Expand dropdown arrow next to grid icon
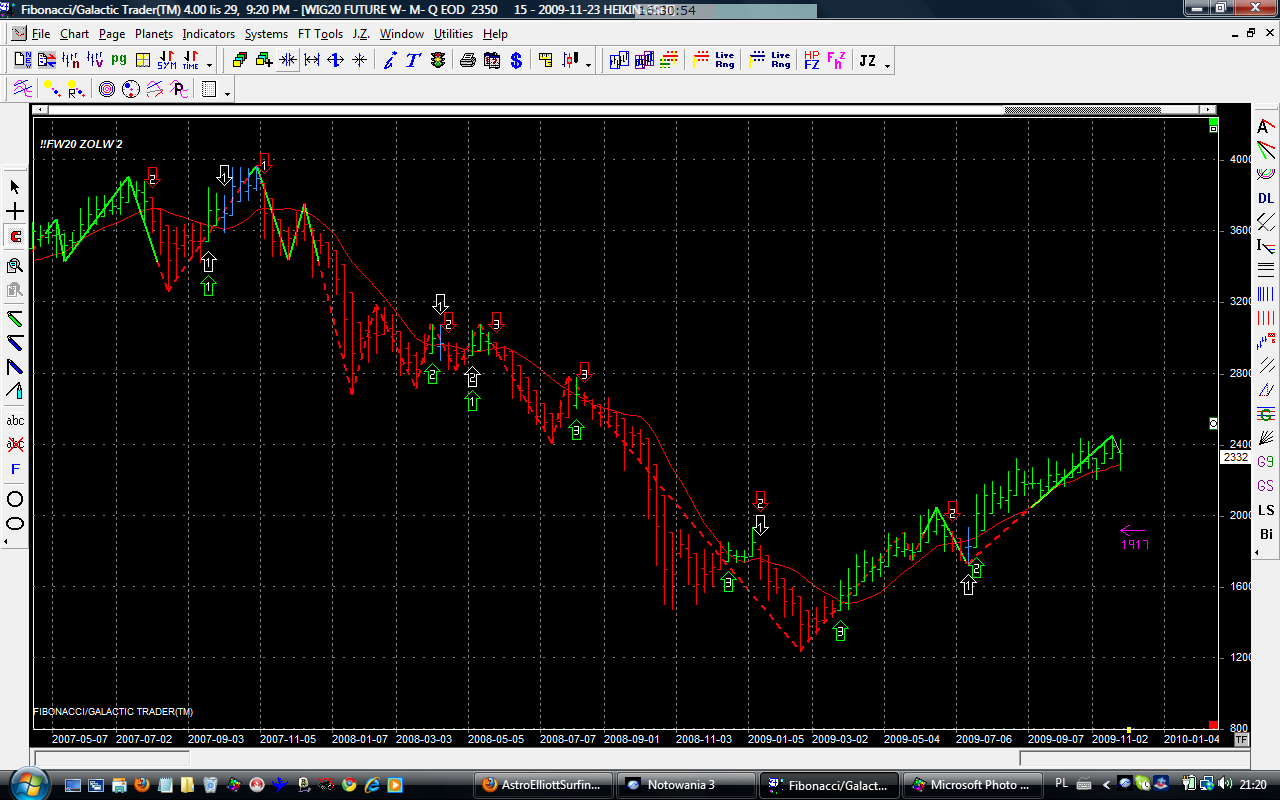Image resolution: width=1280 pixels, height=800 pixels. pyautogui.click(x=228, y=94)
